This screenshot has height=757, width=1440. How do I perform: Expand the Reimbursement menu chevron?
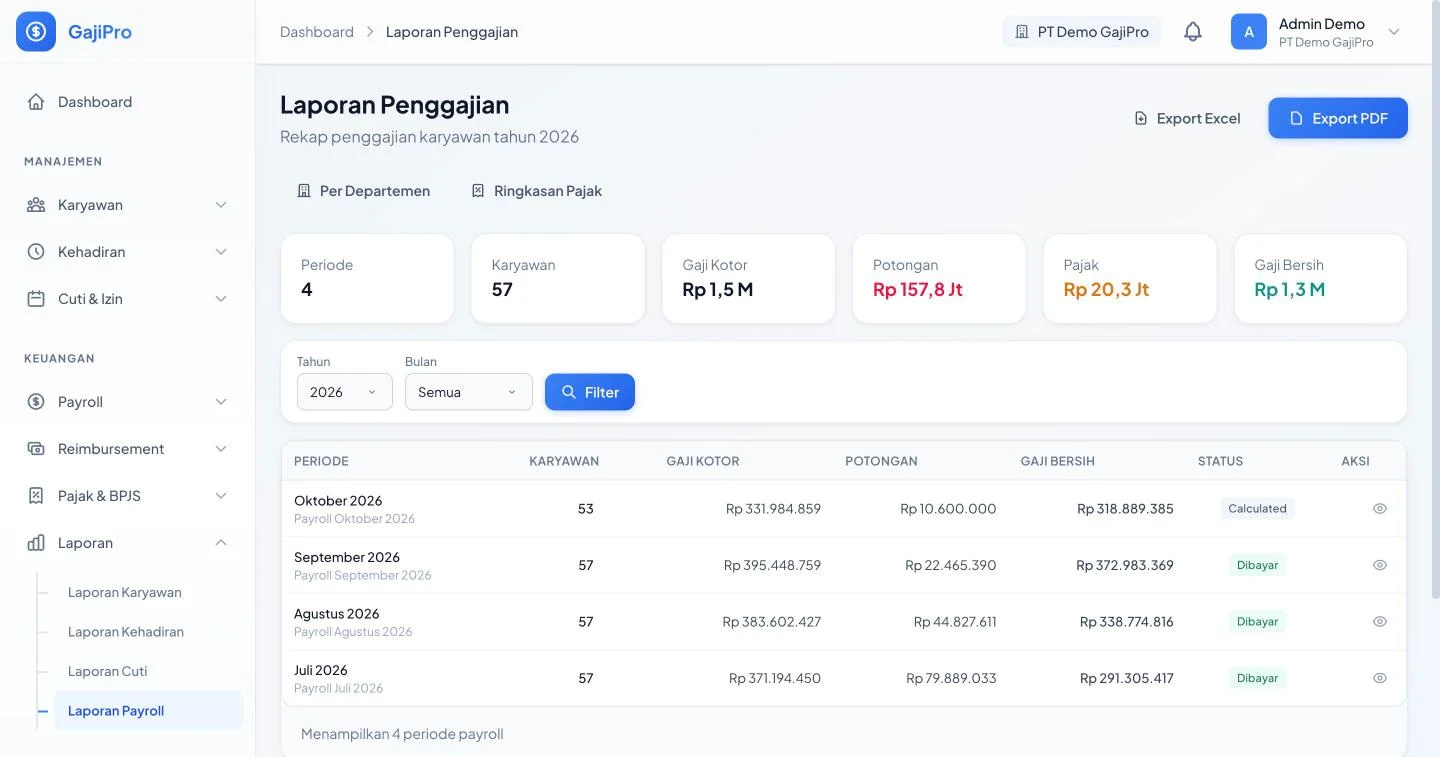[x=221, y=449]
